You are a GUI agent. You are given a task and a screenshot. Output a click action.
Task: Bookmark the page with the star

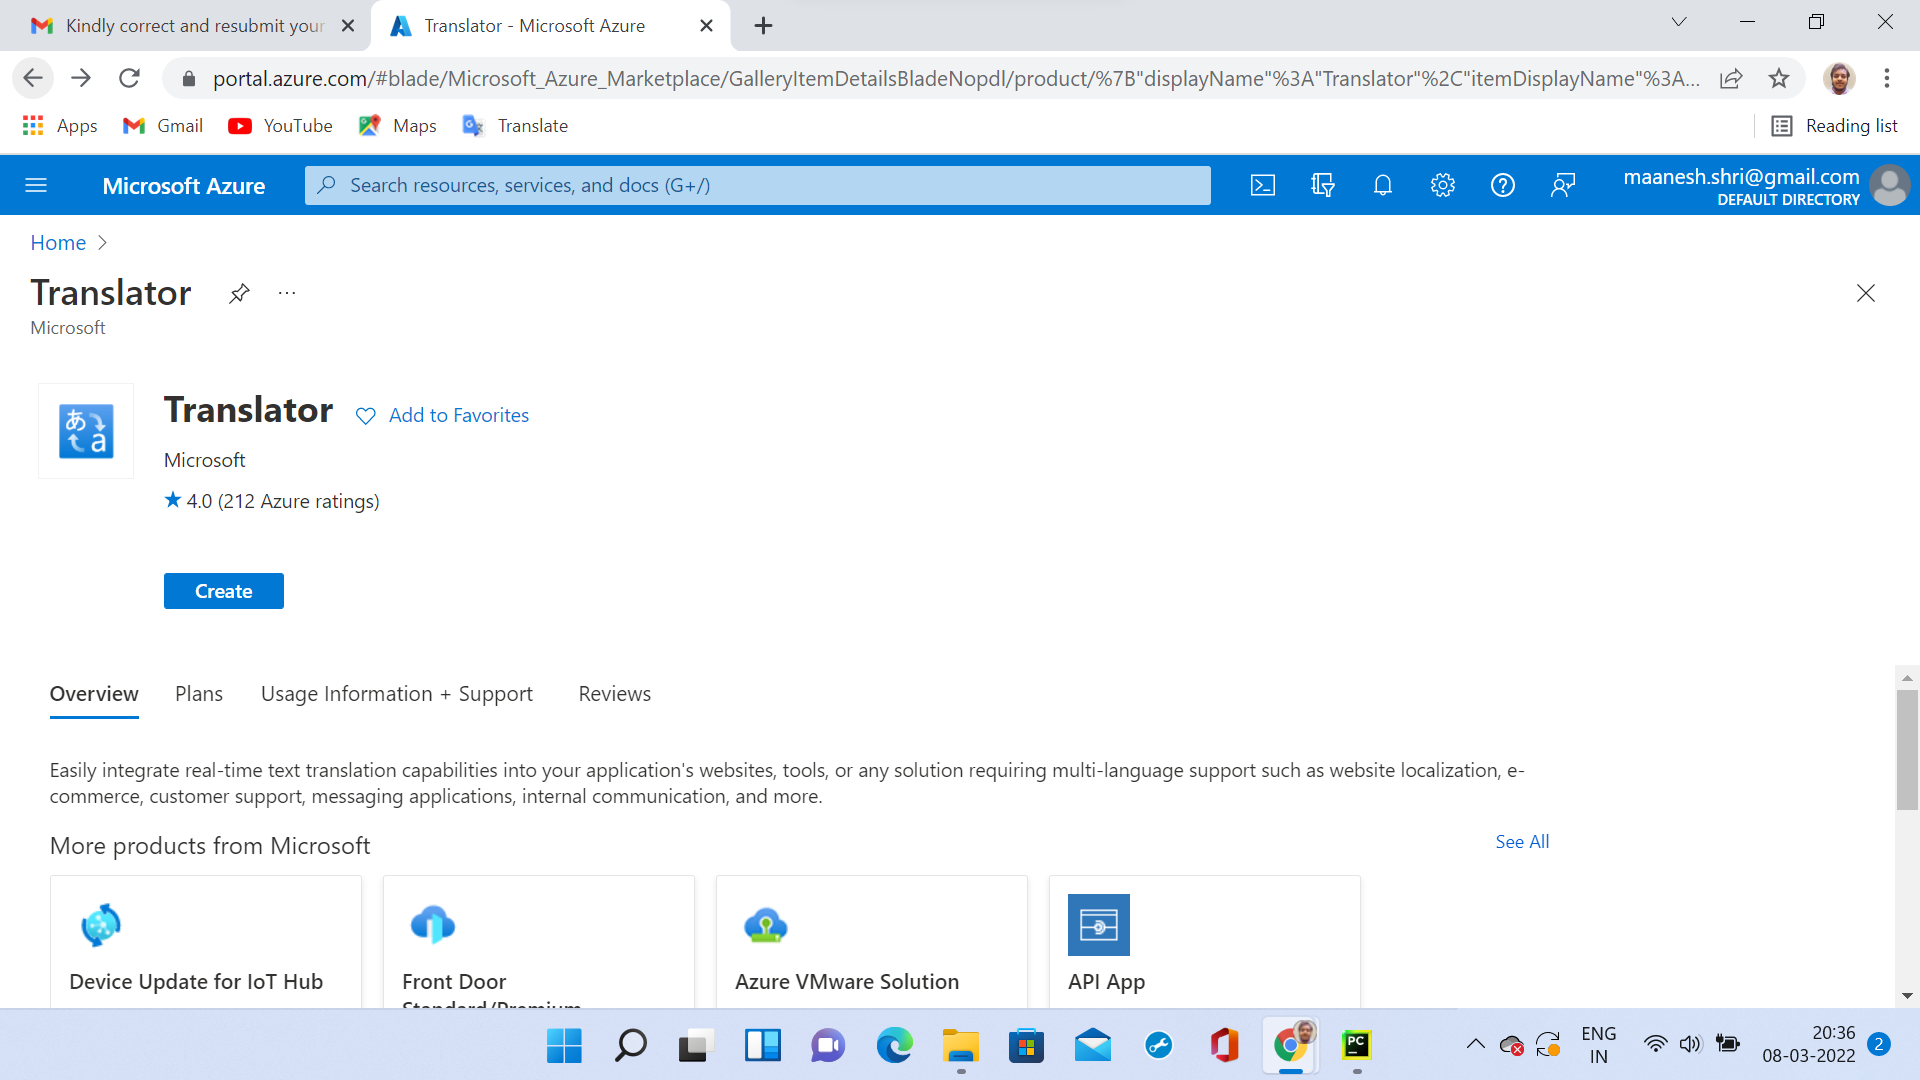(x=1779, y=78)
